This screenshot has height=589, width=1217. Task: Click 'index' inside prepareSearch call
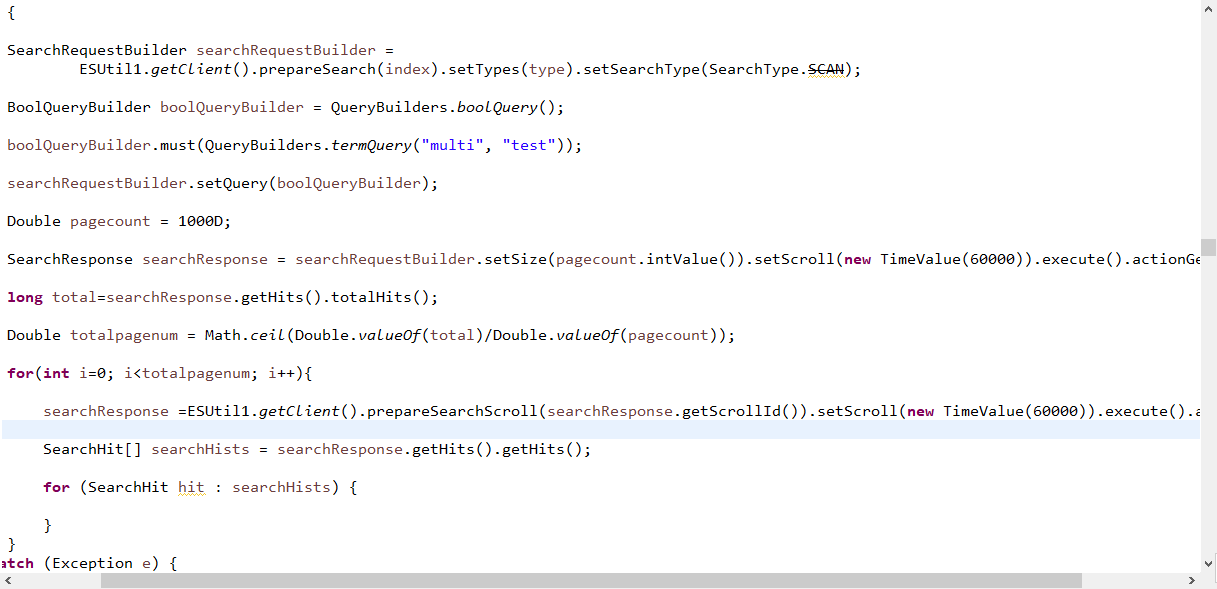[408, 69]
